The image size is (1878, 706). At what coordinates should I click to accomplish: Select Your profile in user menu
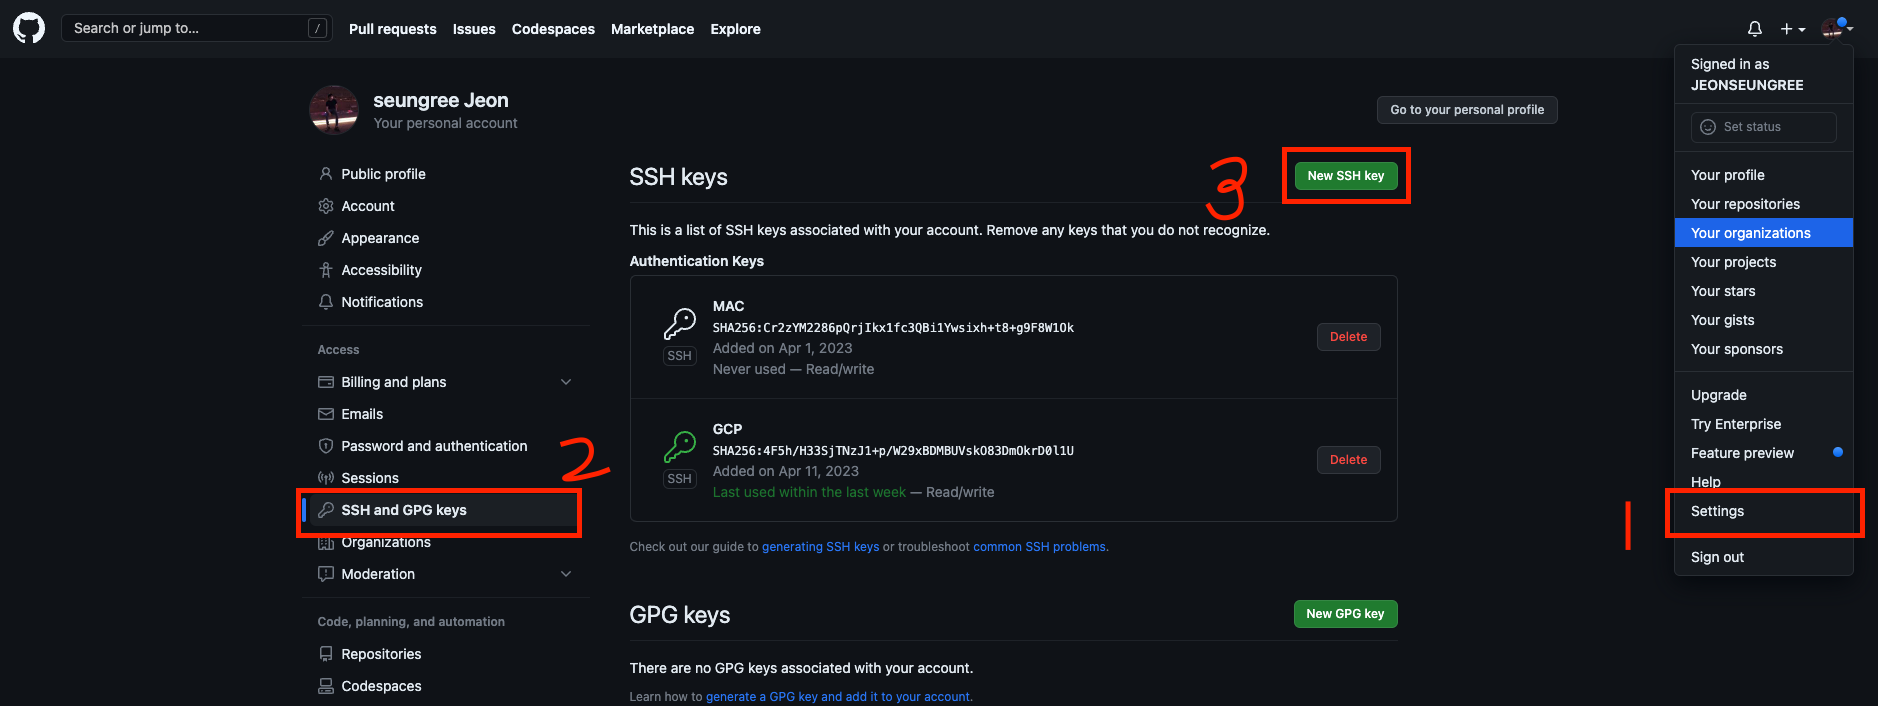tap(1764, 175)
